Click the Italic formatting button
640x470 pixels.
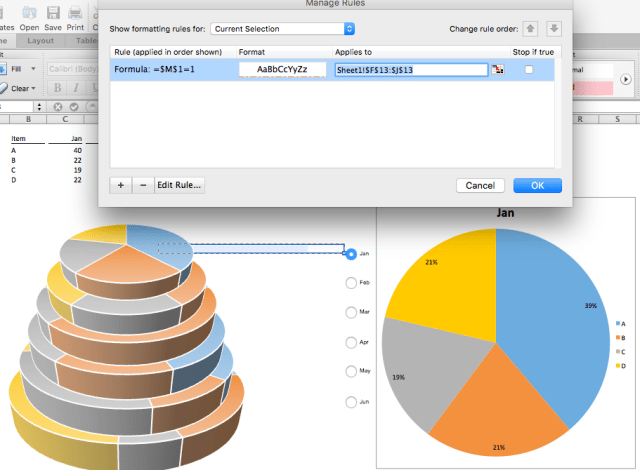(76, 88)
